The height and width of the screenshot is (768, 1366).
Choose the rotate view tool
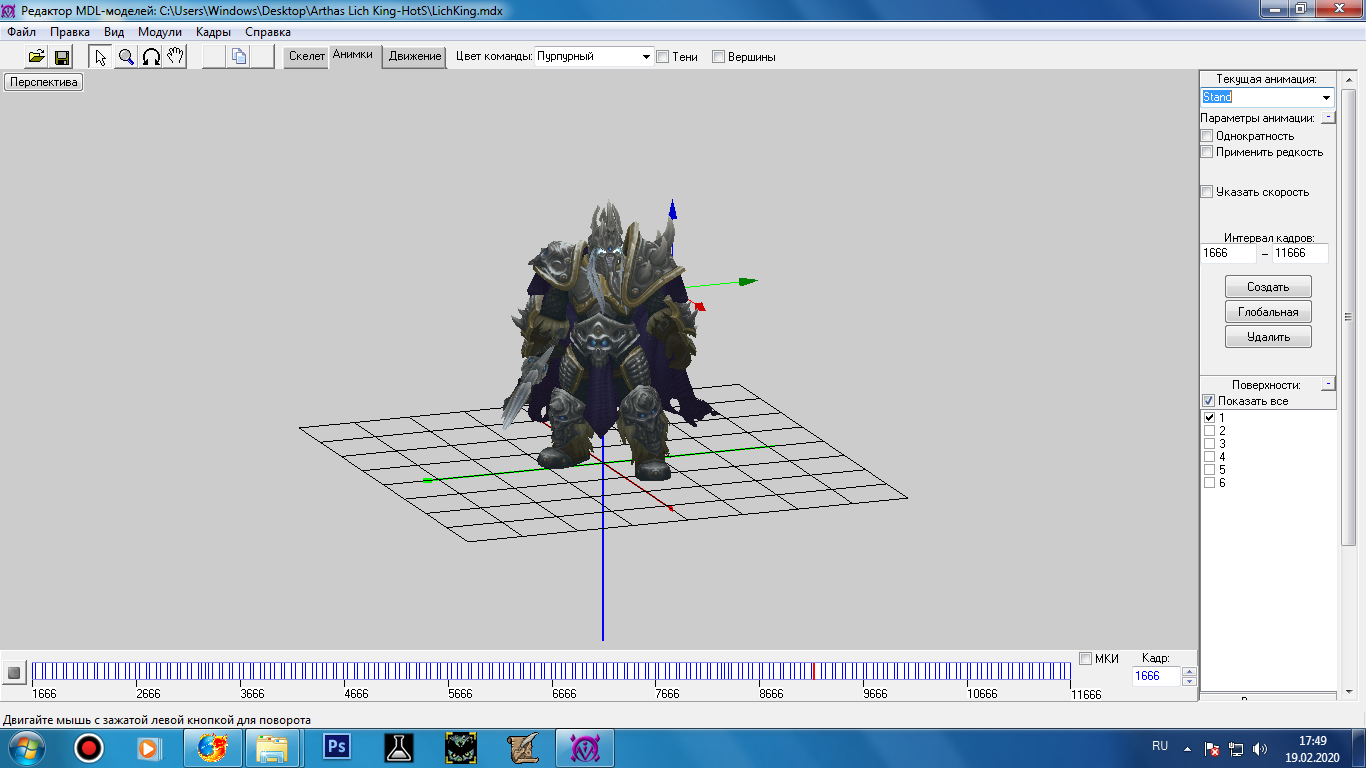click(151, 57)
